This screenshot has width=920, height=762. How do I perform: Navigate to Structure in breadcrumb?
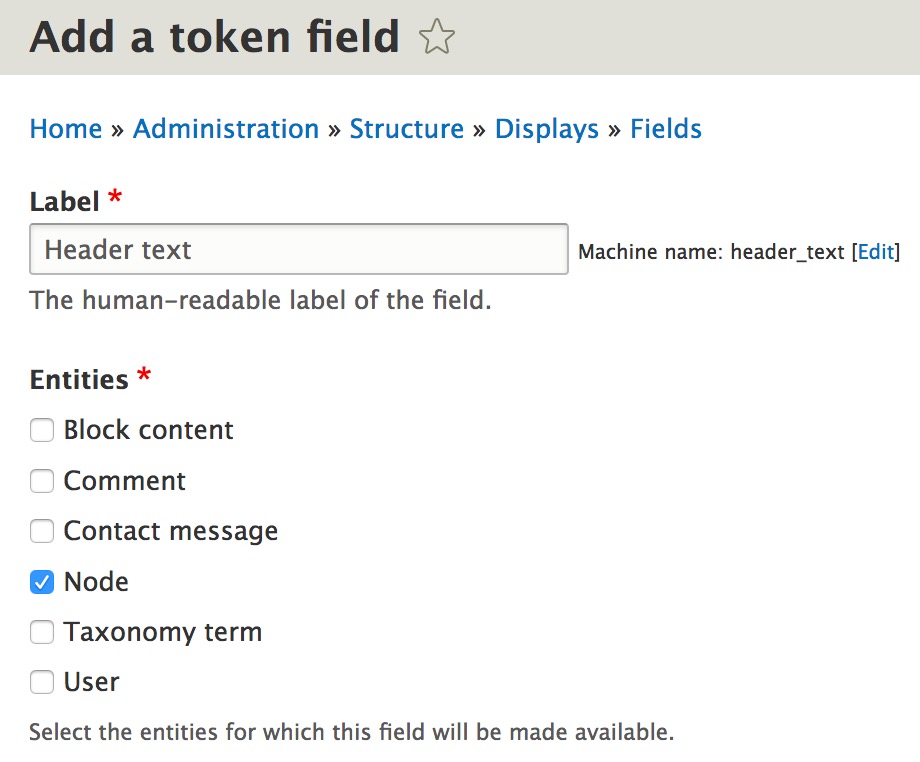click(x=407, y=129)
